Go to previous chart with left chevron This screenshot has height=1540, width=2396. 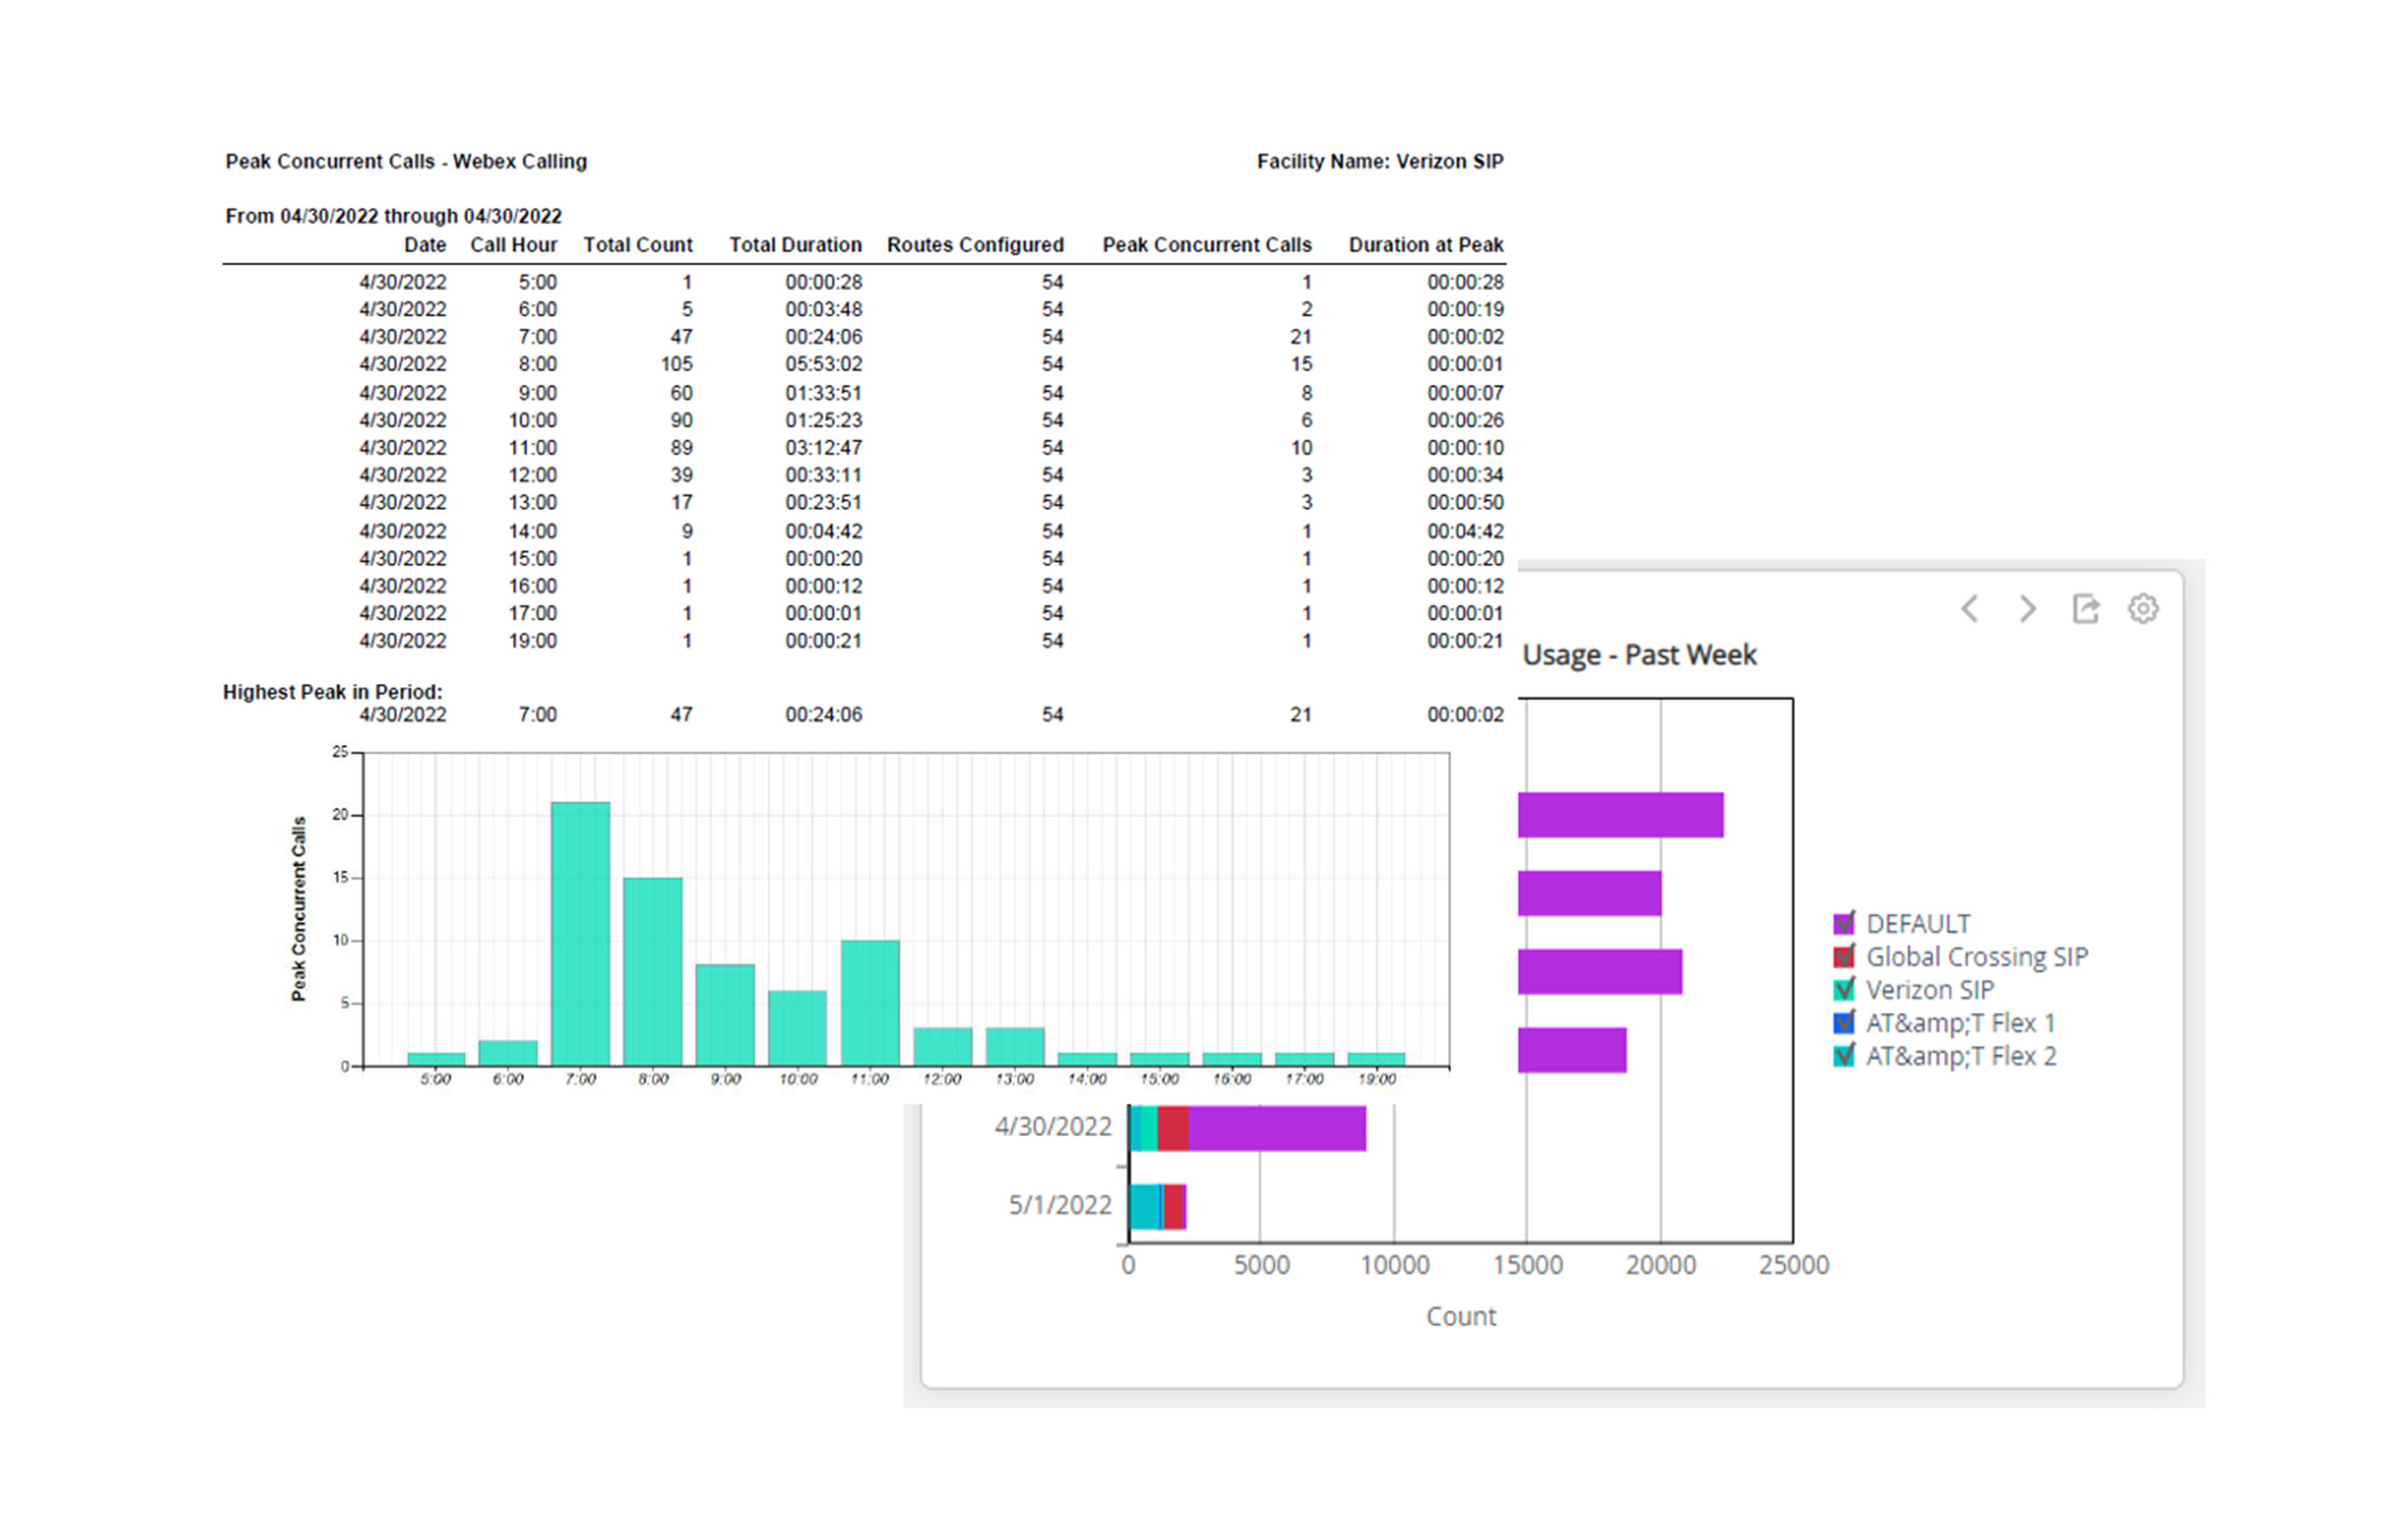tap(1969, 608)
